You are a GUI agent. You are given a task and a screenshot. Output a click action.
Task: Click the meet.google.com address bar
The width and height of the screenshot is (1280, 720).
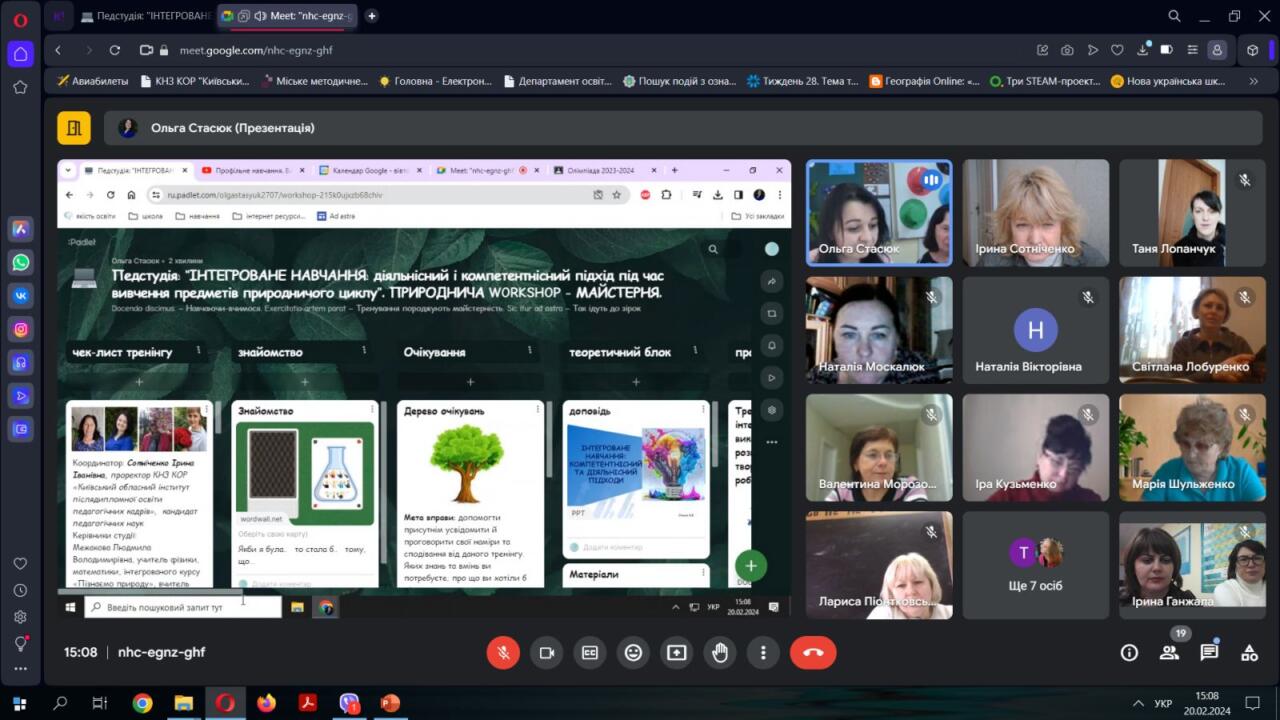tap(256, 50)
